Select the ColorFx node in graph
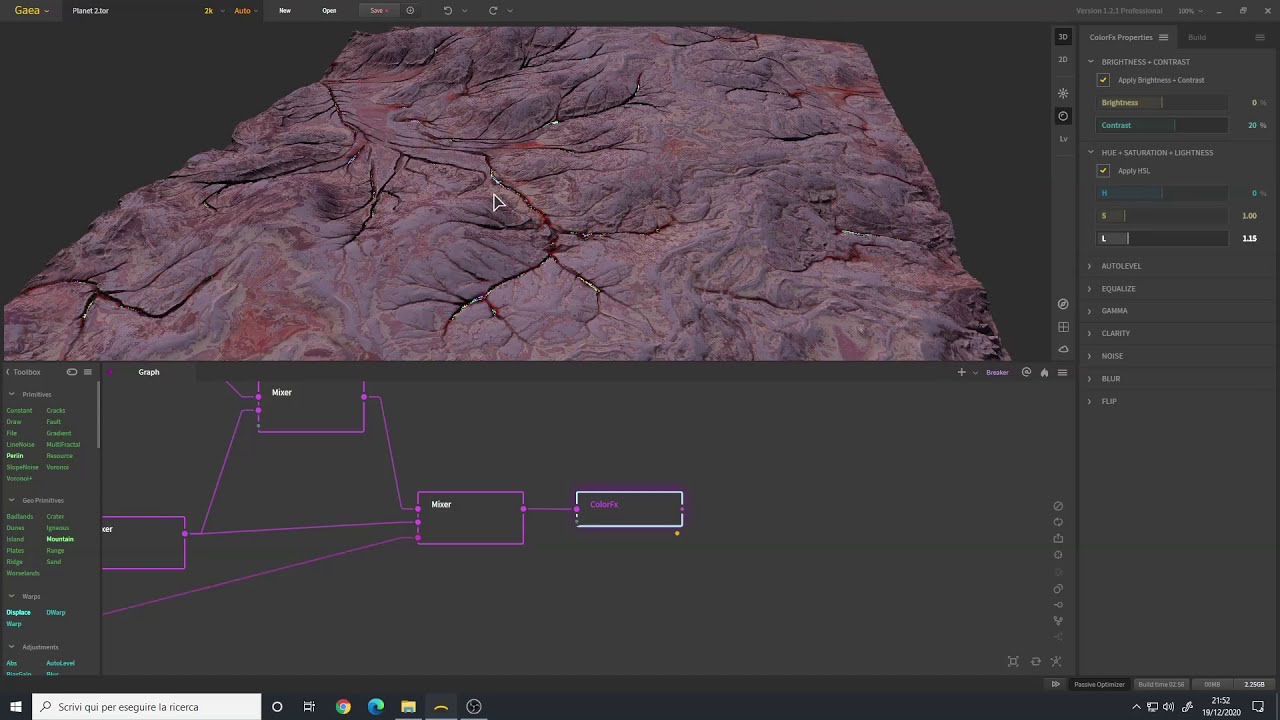 click(629, 509)
